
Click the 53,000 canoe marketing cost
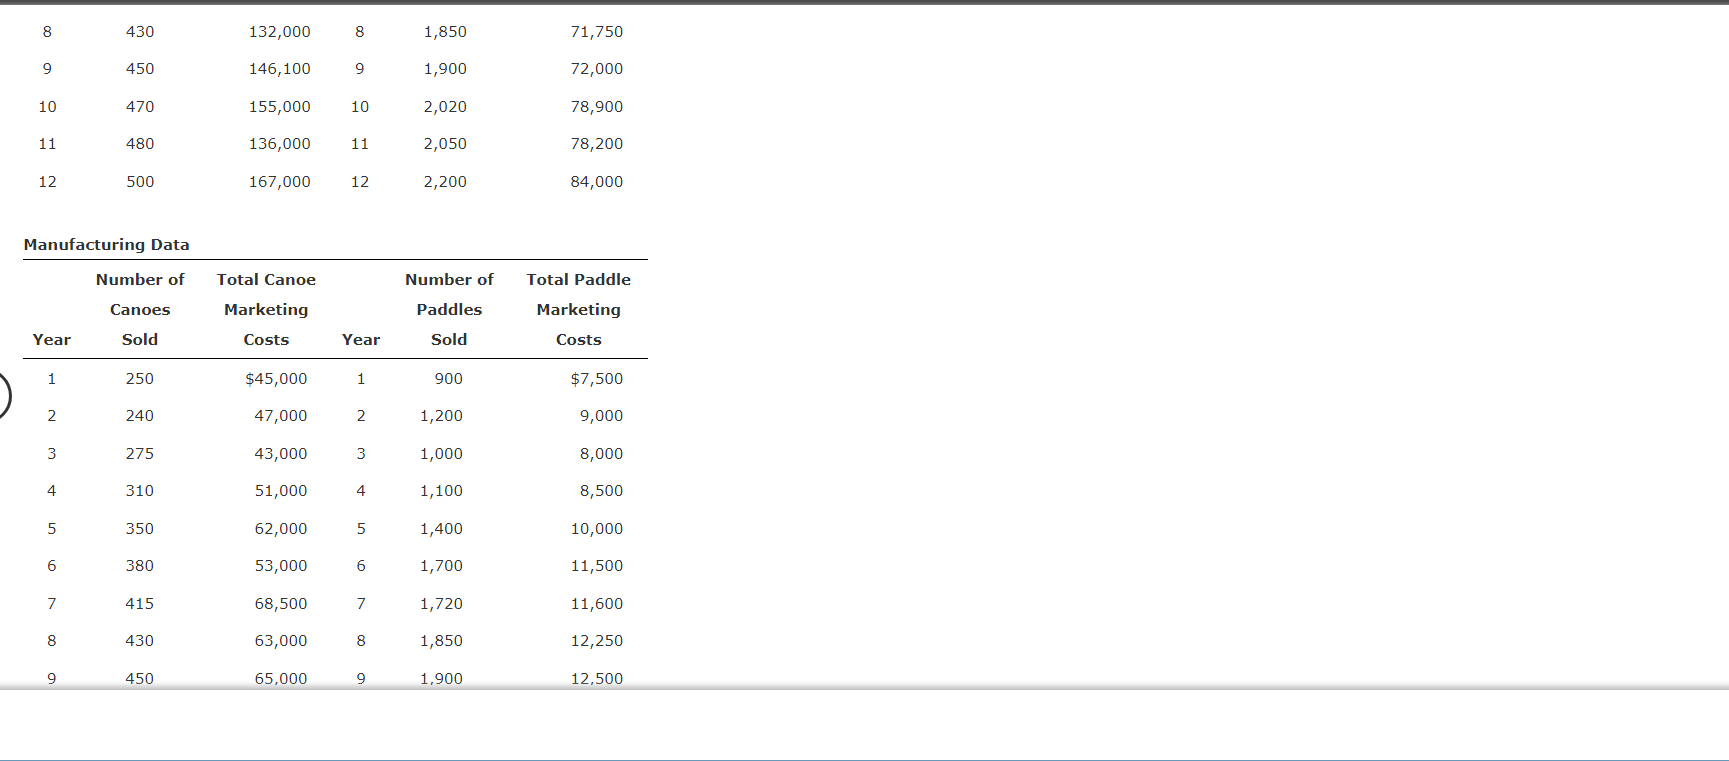[x=281, y=566]
